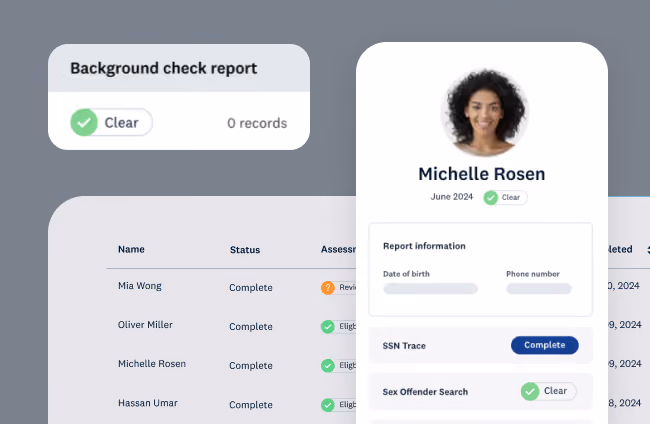Click the SSN Trace label
650x424 pixels.
pos(404,346)
